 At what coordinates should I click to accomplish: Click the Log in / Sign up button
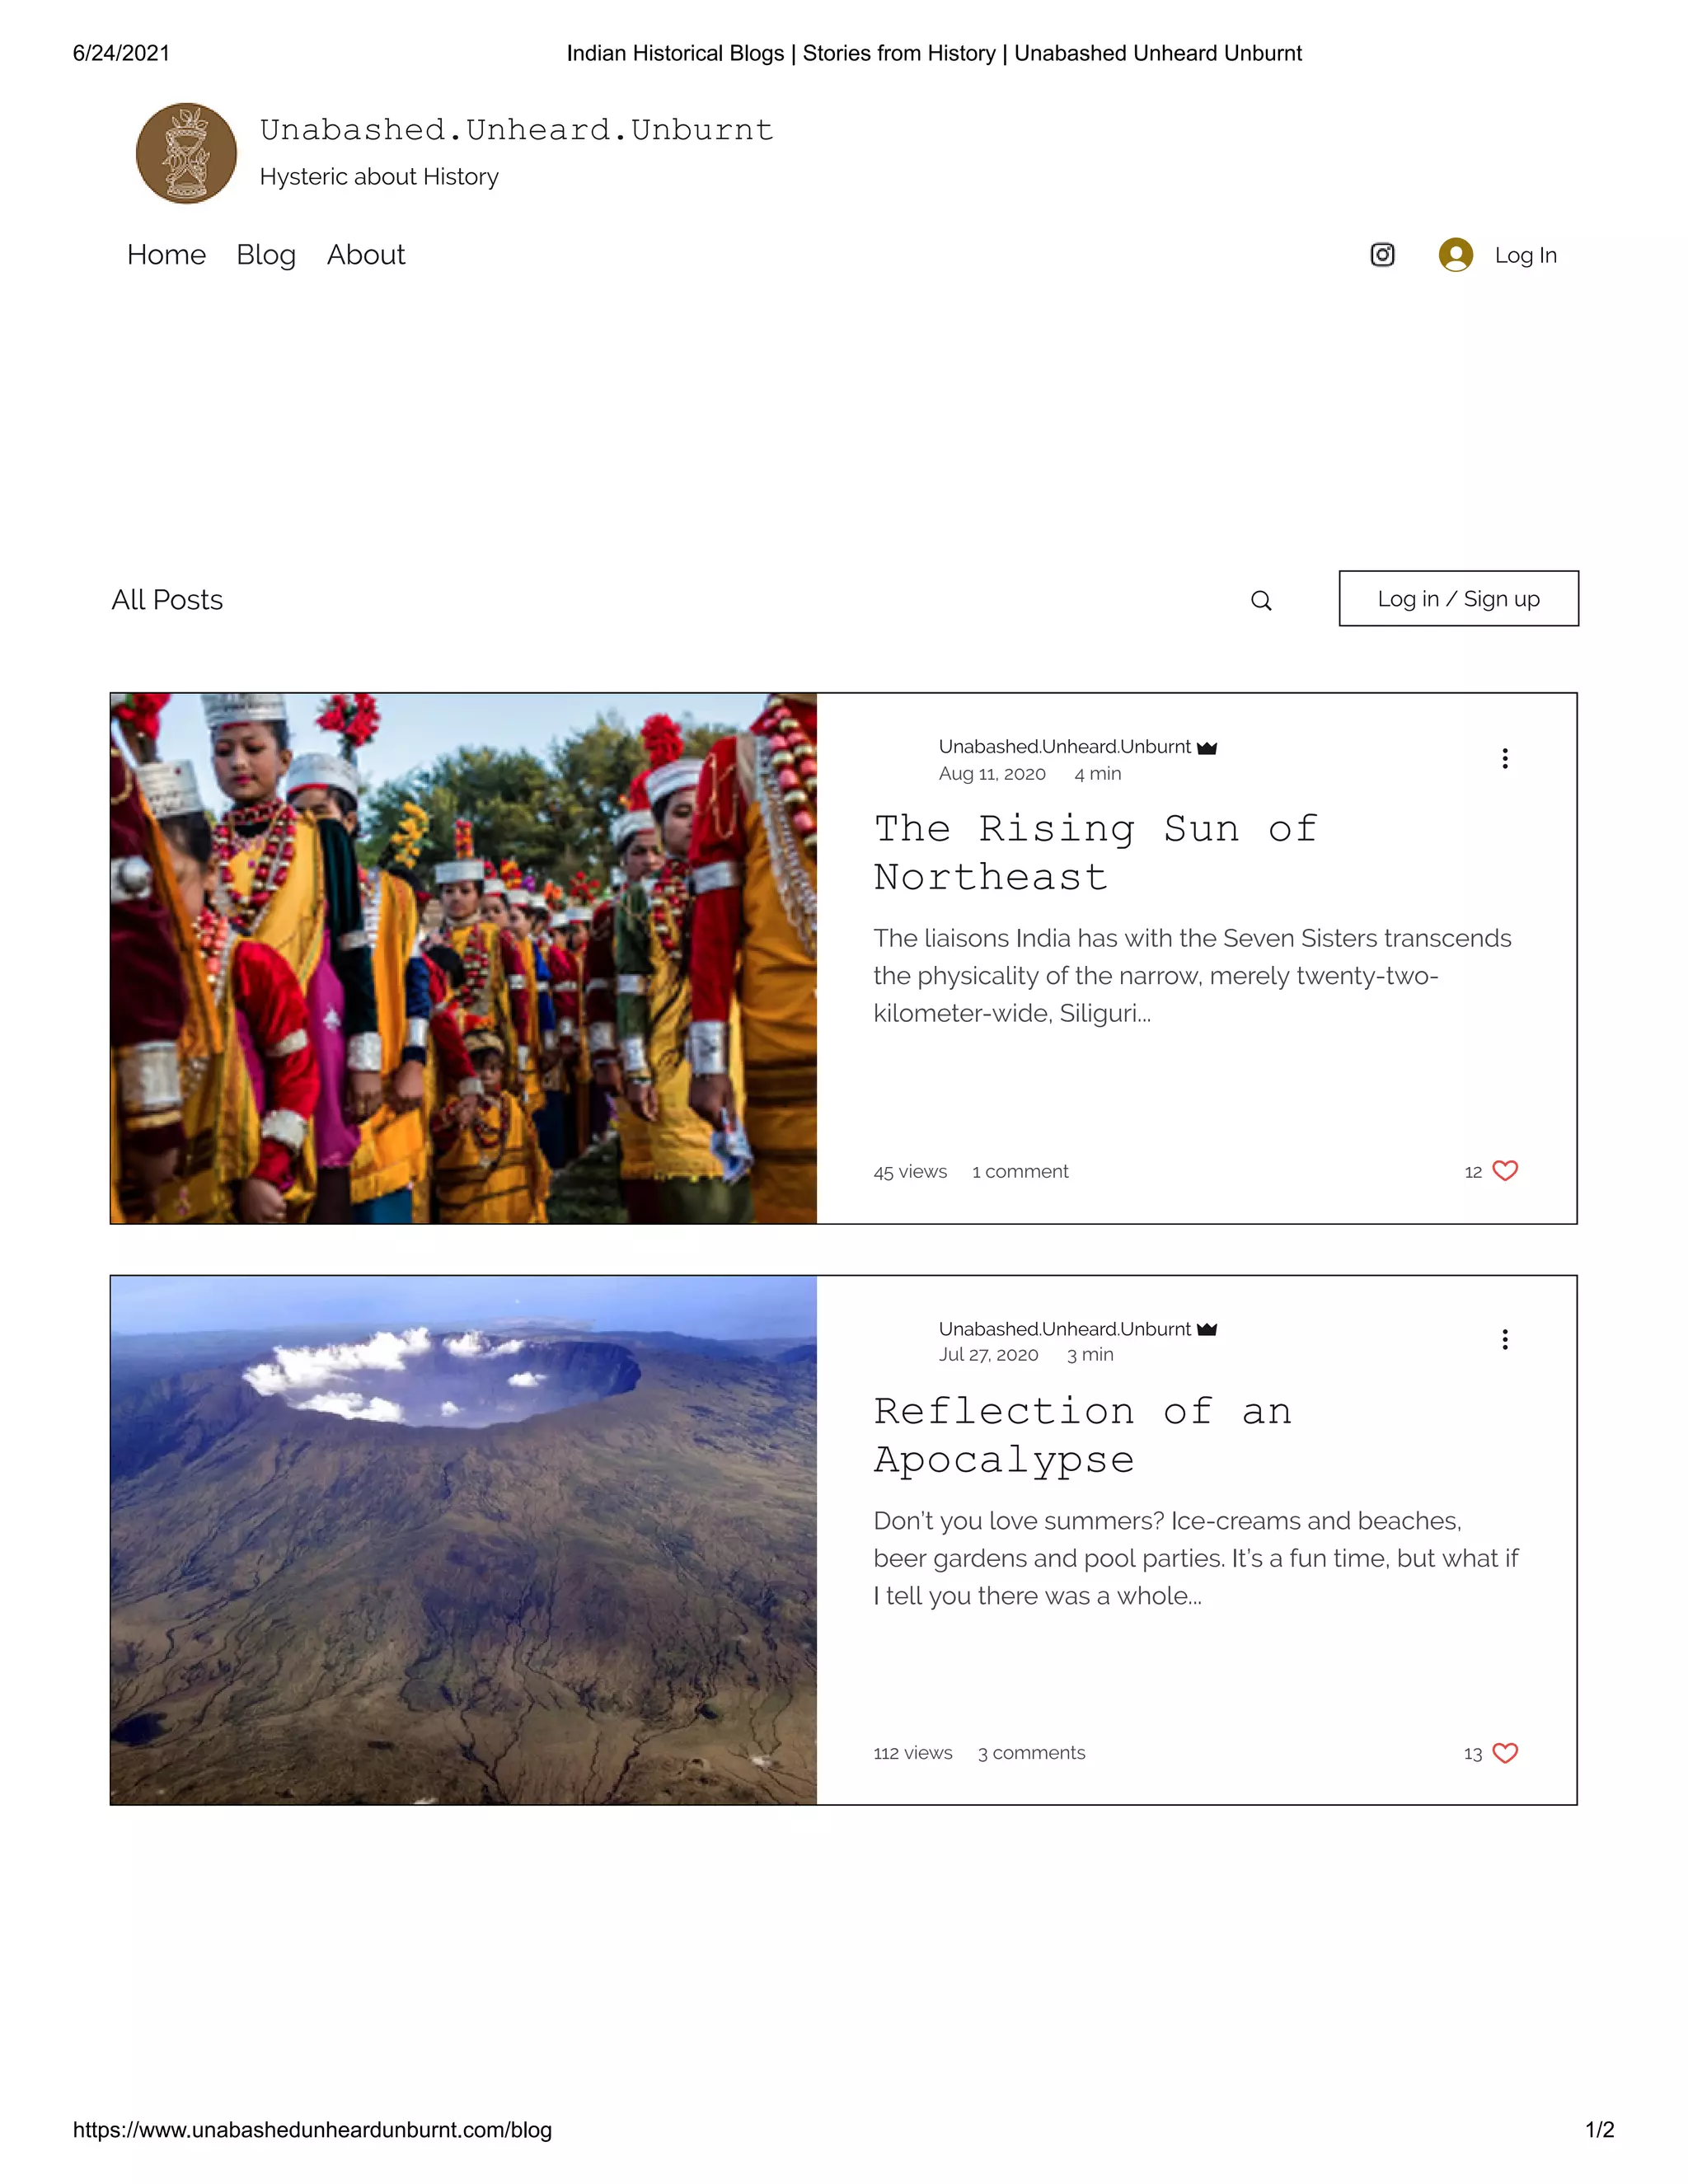1458,599
